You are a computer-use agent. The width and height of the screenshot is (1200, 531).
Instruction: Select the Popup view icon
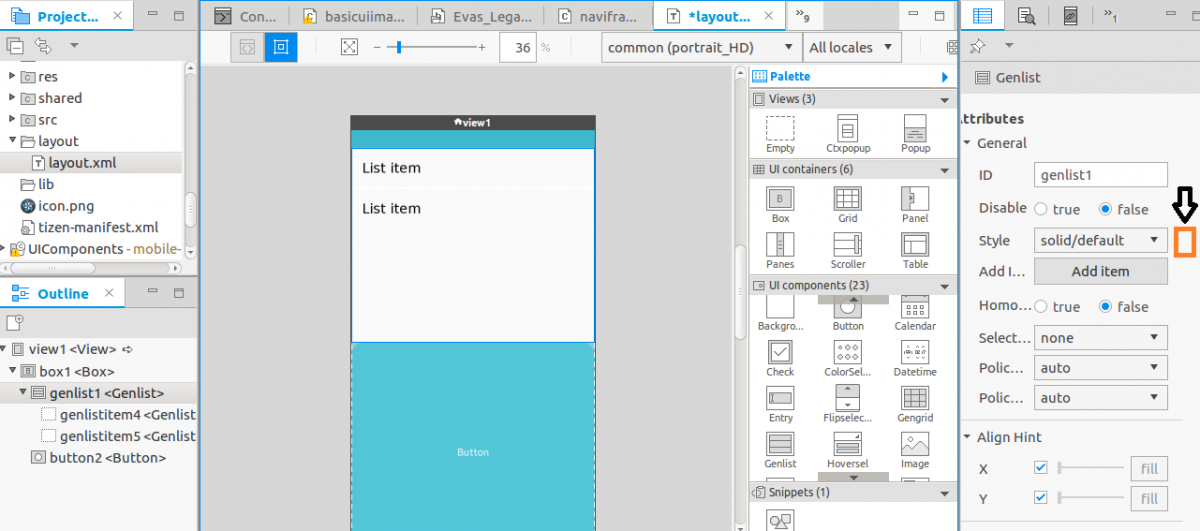coord(915,128)
